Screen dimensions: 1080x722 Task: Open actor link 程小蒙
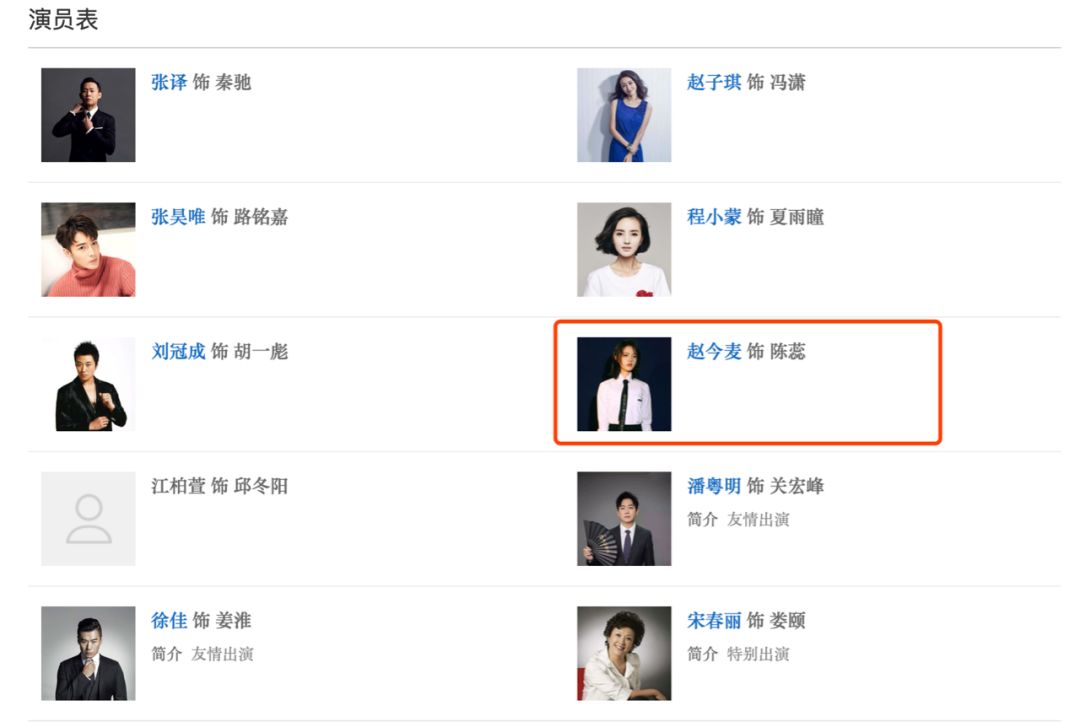click(x=714, y=217)
